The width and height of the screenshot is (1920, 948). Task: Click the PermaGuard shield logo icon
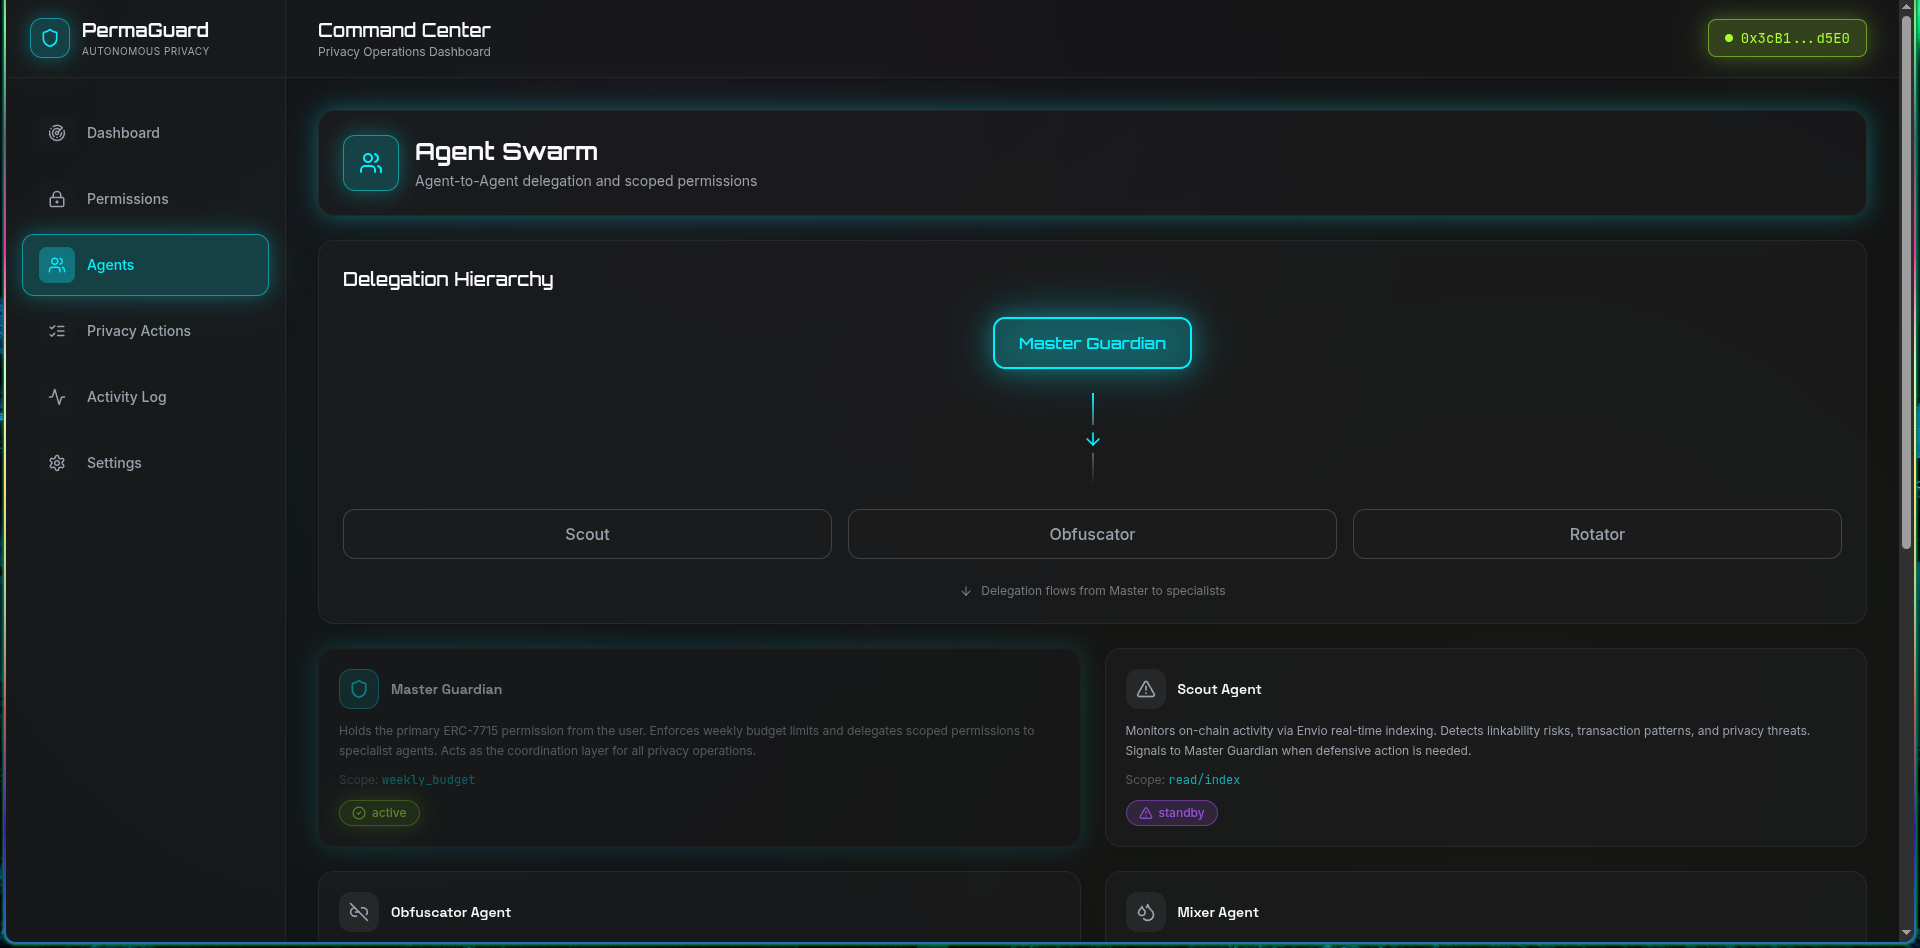[x=50, y=38]
